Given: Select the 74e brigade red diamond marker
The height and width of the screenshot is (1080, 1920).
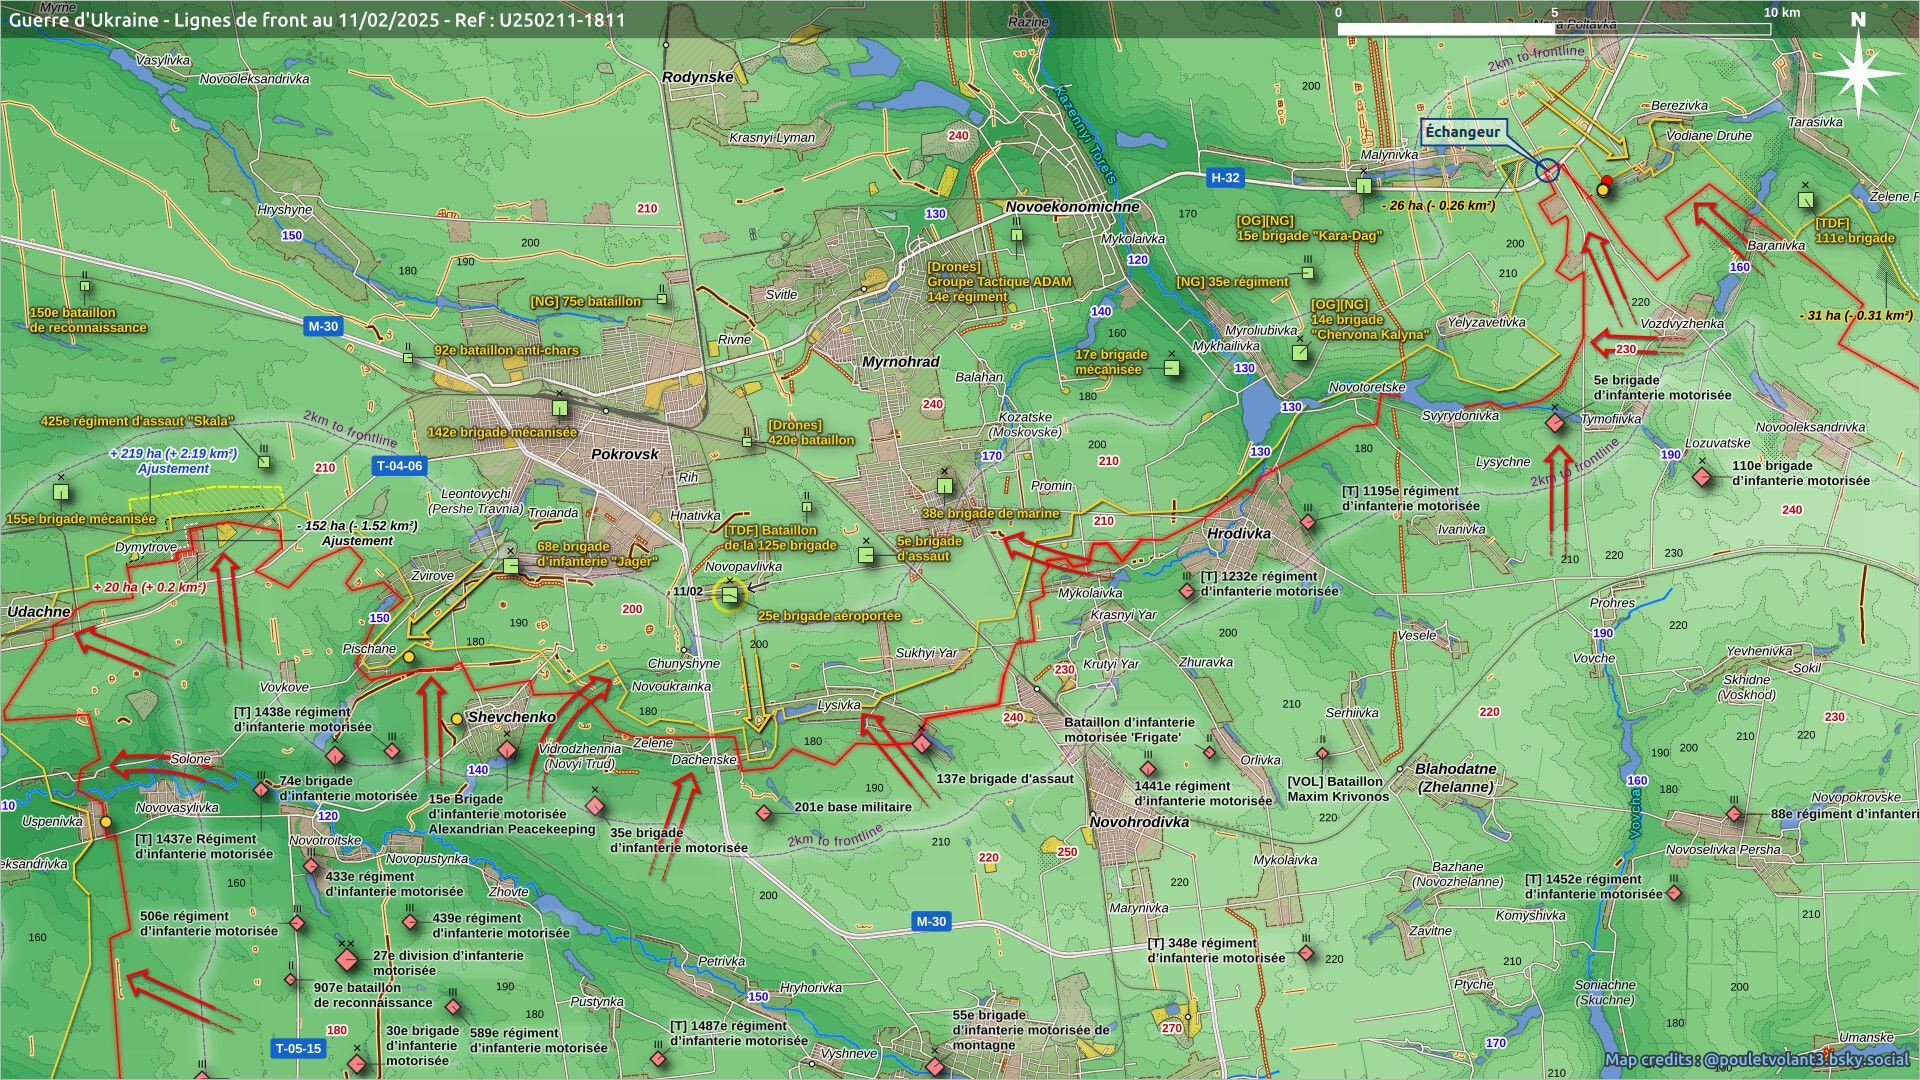Looking at the screenshot, I should (x=262, y=790).
